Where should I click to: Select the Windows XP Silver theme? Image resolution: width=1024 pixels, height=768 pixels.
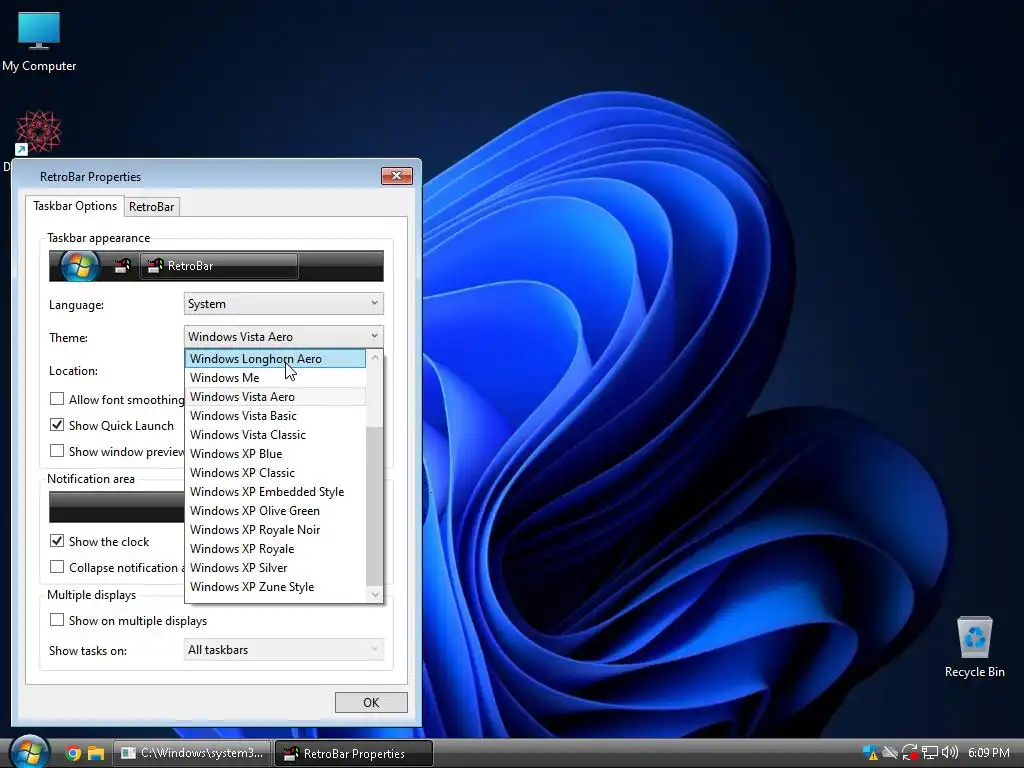pos(276,568)
